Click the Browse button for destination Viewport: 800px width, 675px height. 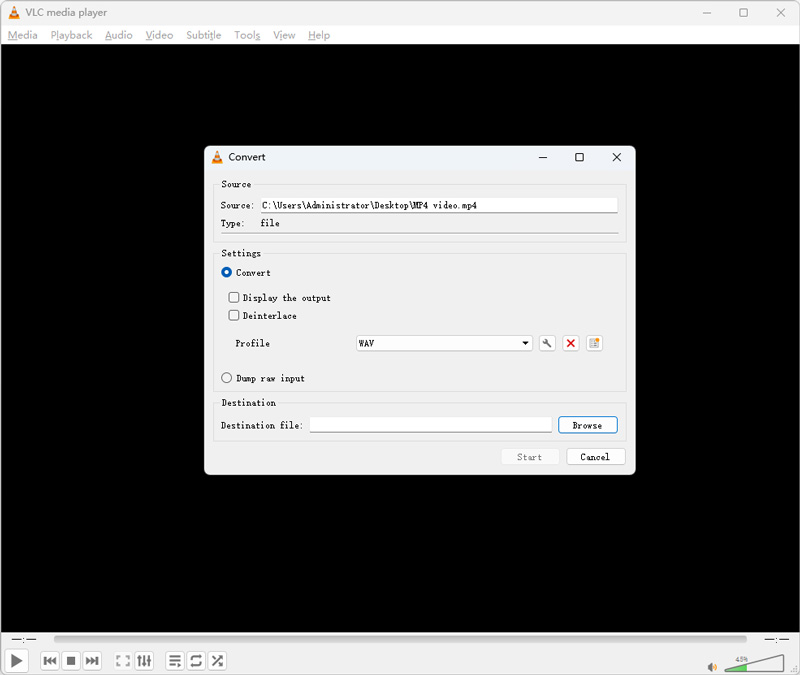coord(587,424)
